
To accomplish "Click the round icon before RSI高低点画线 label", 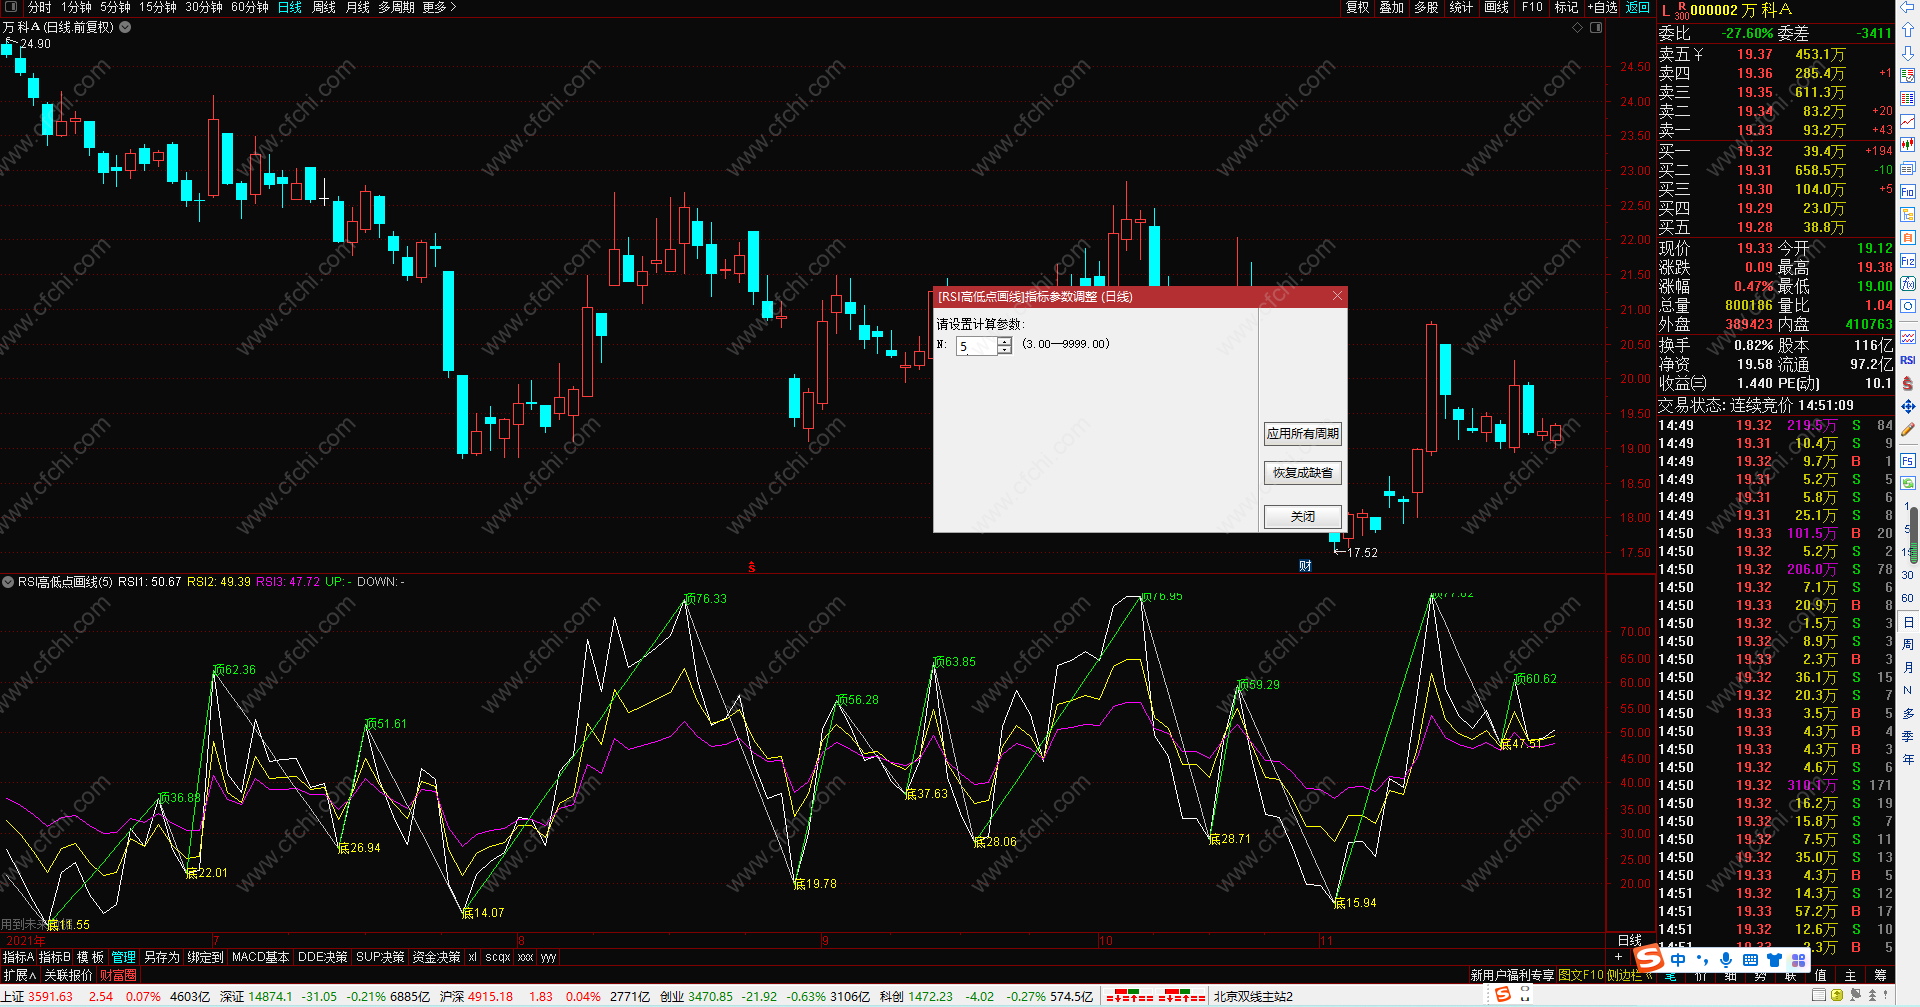I will point(8,581).
